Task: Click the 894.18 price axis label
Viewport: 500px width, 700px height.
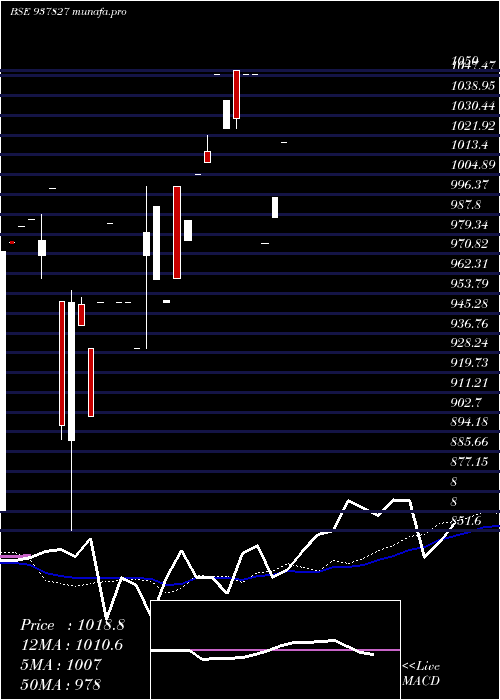Action: pyautogui.click(x=470, y=421)
